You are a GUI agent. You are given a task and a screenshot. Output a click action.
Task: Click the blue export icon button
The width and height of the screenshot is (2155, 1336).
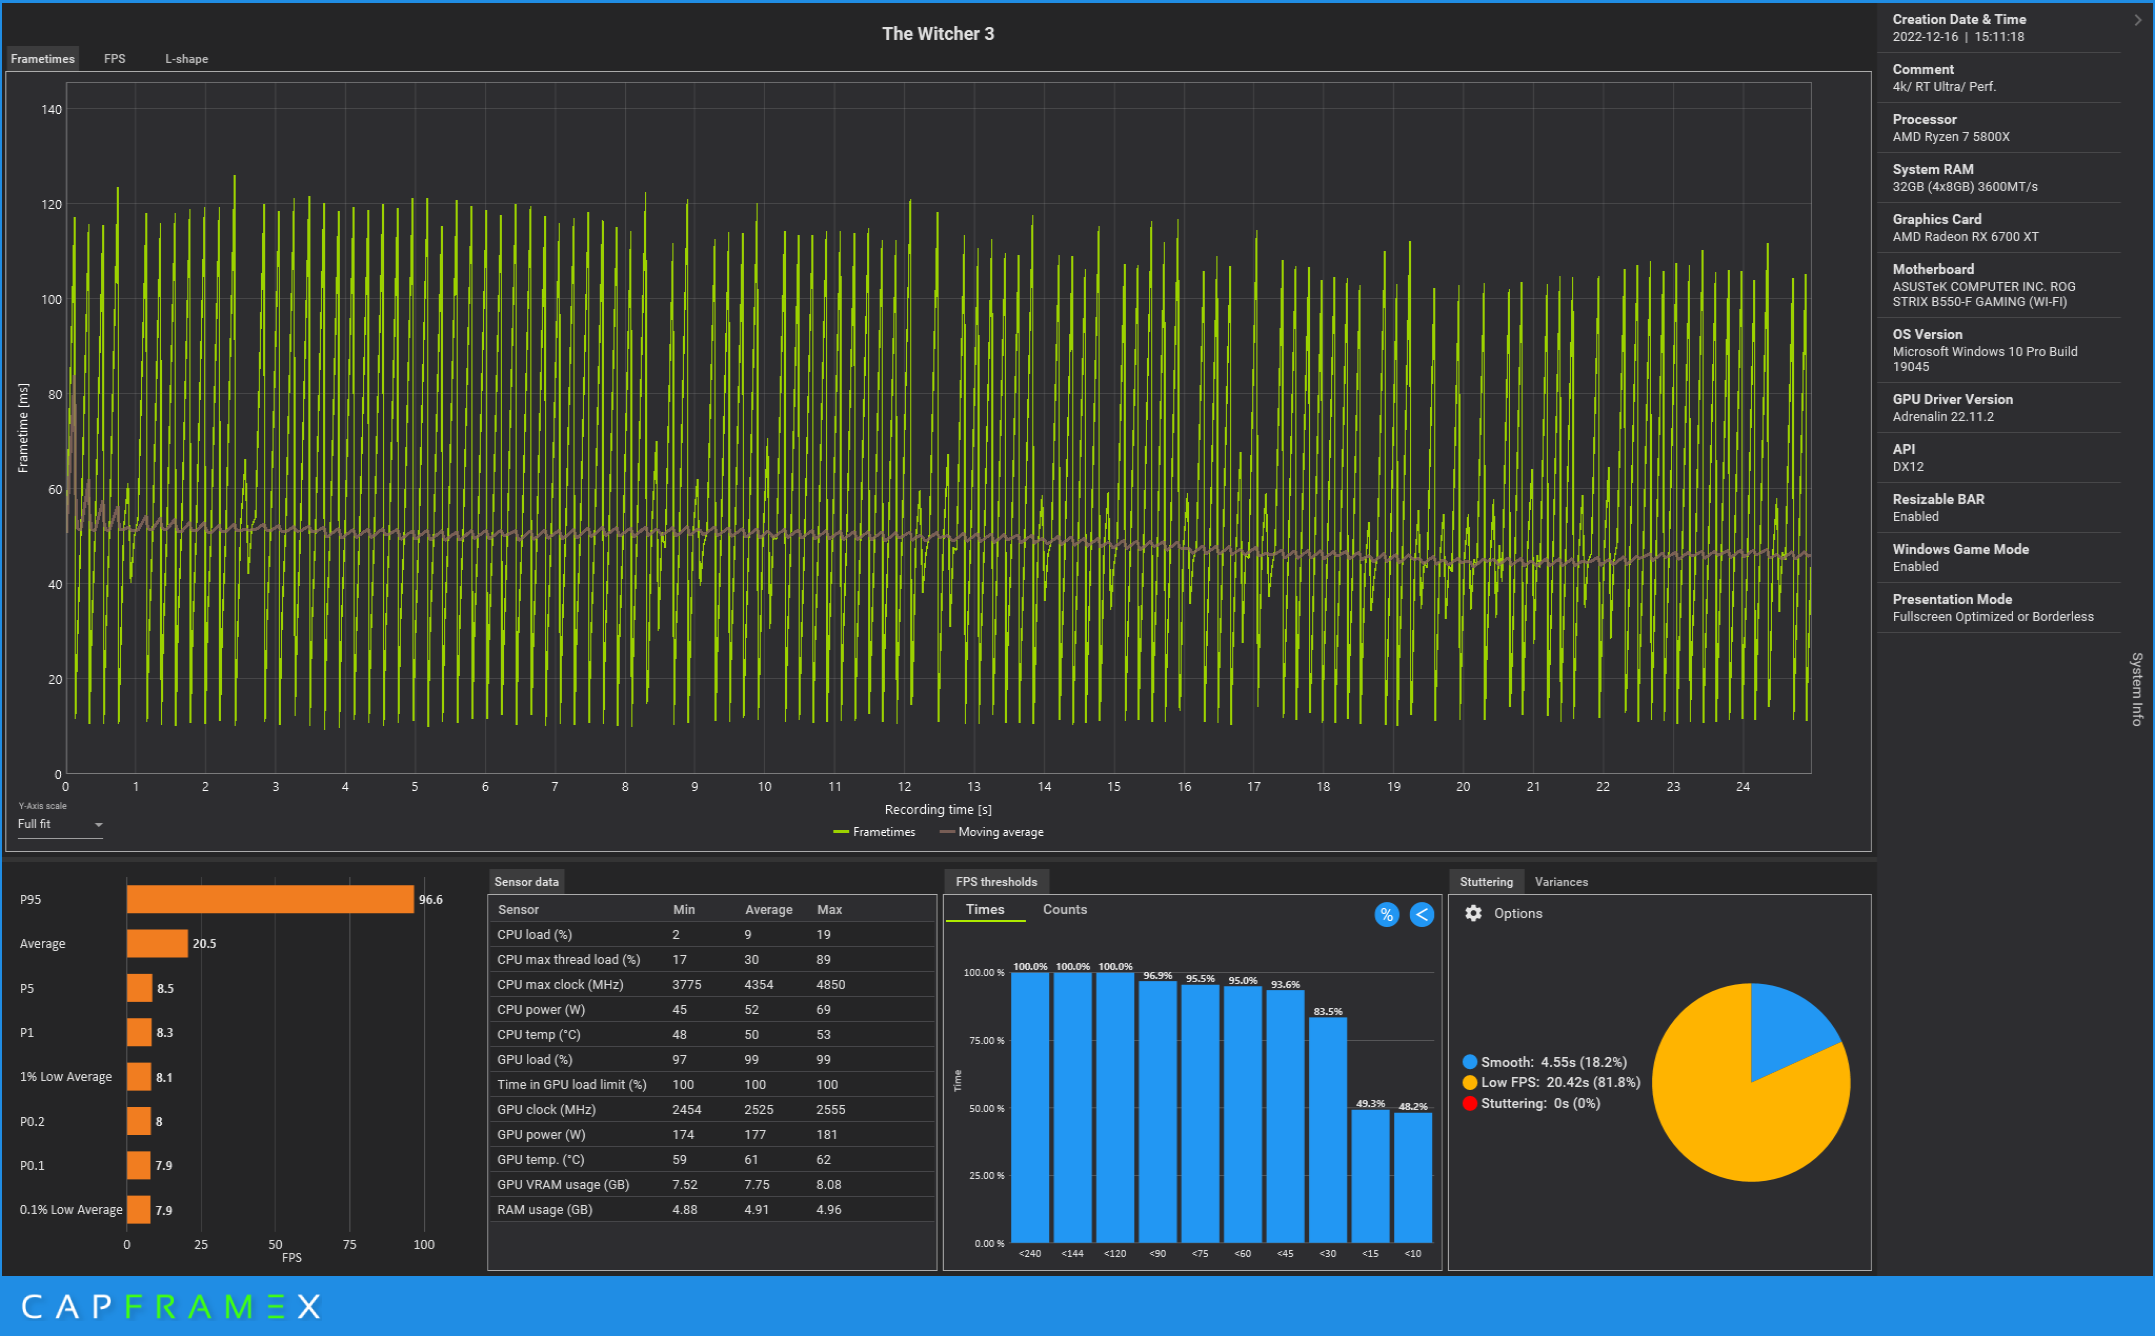click(x=1419, y=914)
